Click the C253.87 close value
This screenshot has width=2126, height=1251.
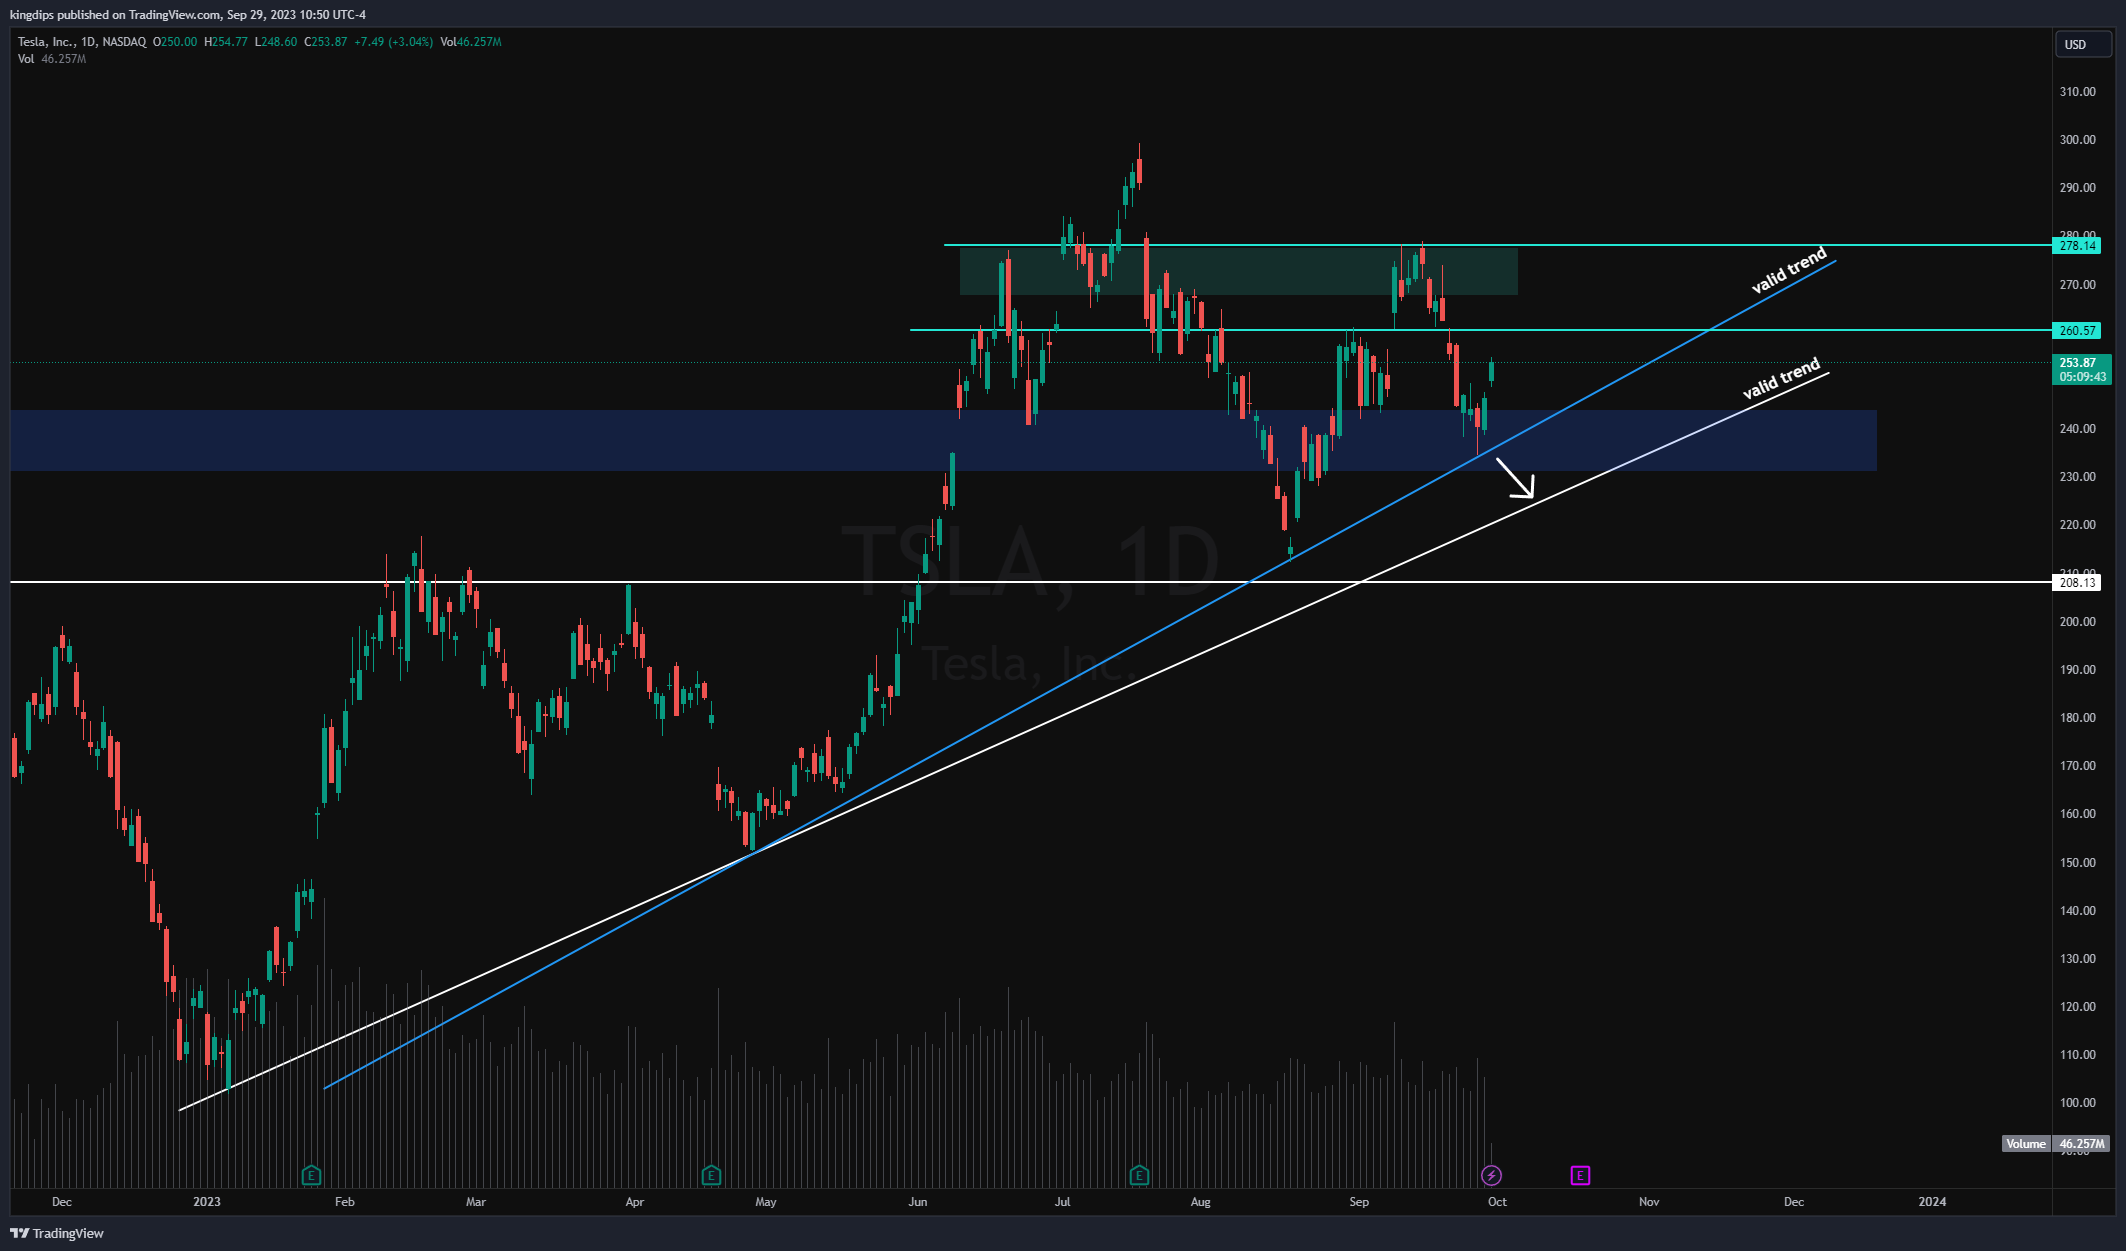pos(326,42)
